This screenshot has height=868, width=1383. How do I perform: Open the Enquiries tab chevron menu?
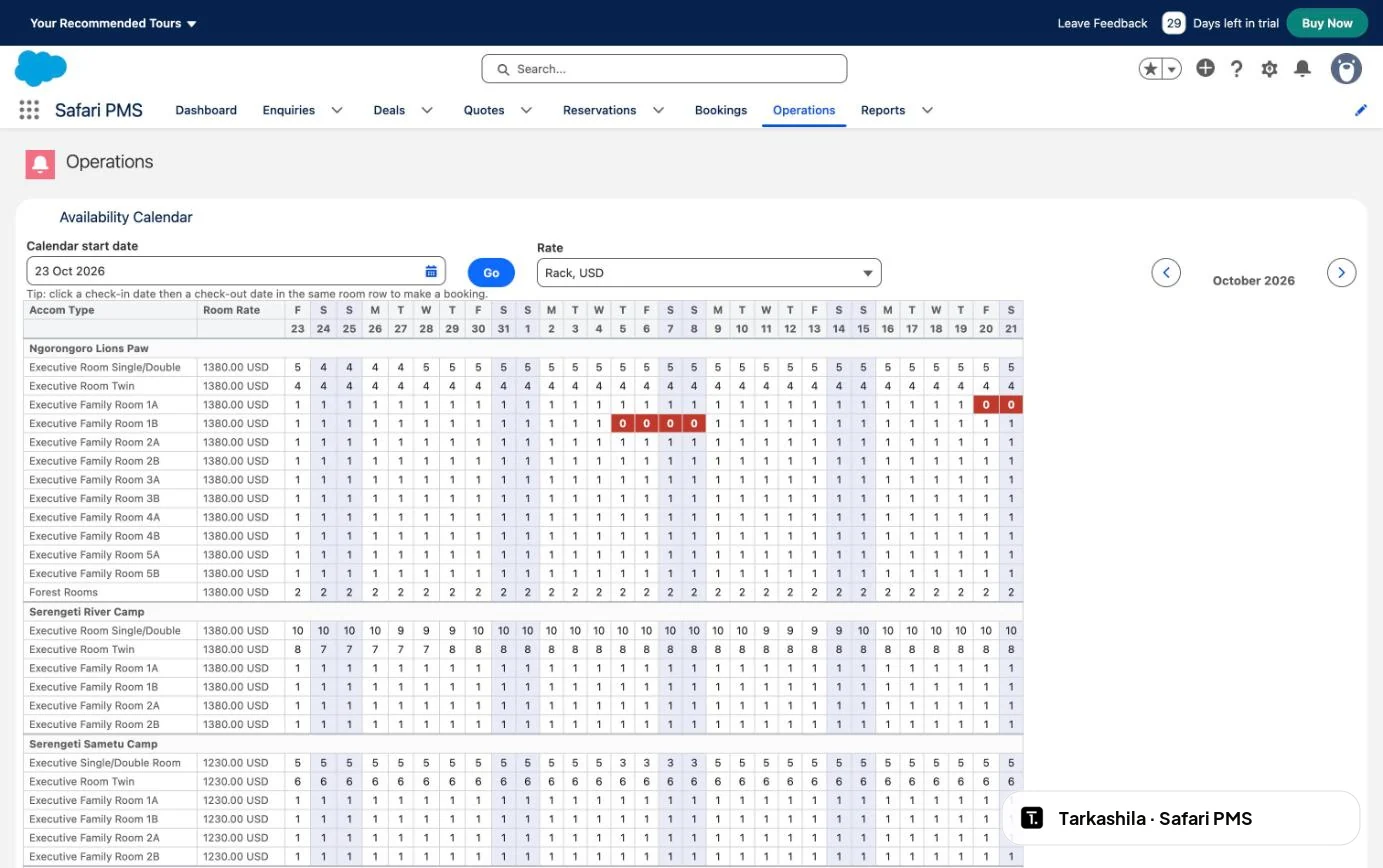coord(337,110)
